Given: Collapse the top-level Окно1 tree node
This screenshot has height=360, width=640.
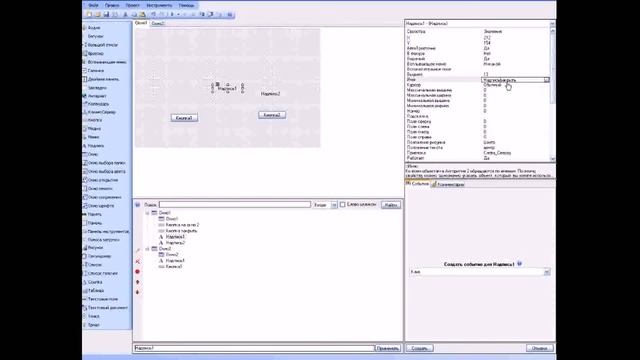Looking at the screenshot, I should [x=147, y=213].
